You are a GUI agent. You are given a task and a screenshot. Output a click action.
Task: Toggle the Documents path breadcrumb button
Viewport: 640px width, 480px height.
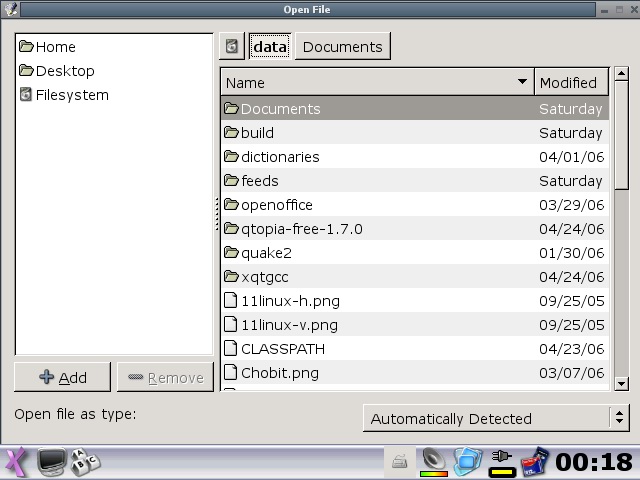[x=342, y=46]
